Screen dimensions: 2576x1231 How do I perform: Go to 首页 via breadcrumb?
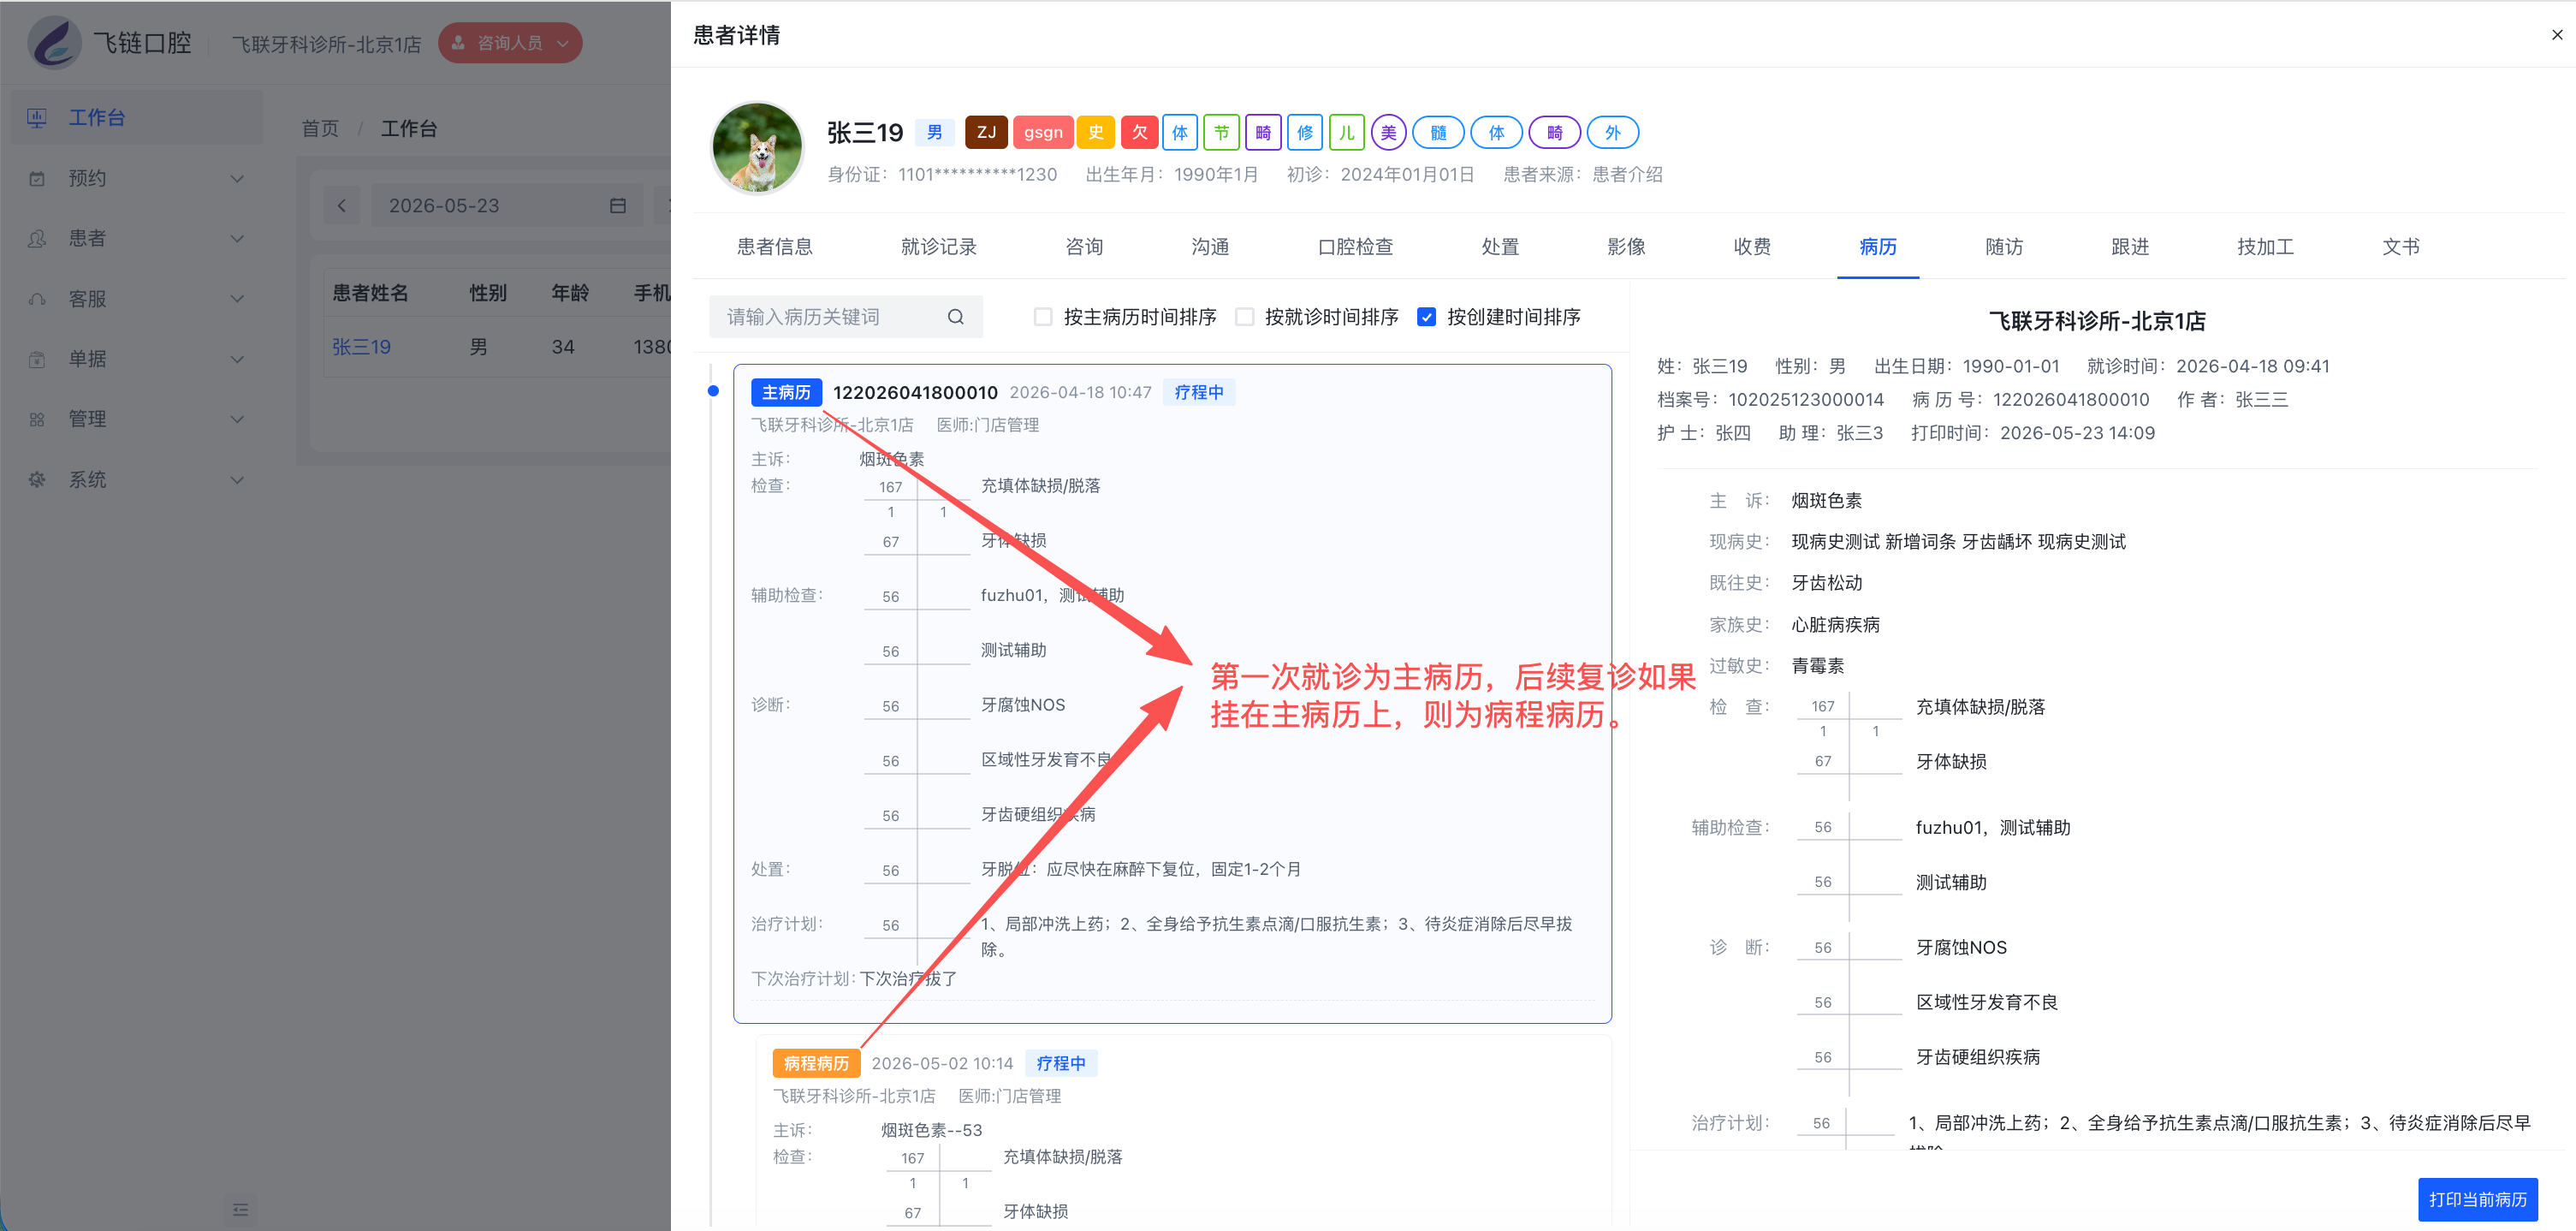320,129
